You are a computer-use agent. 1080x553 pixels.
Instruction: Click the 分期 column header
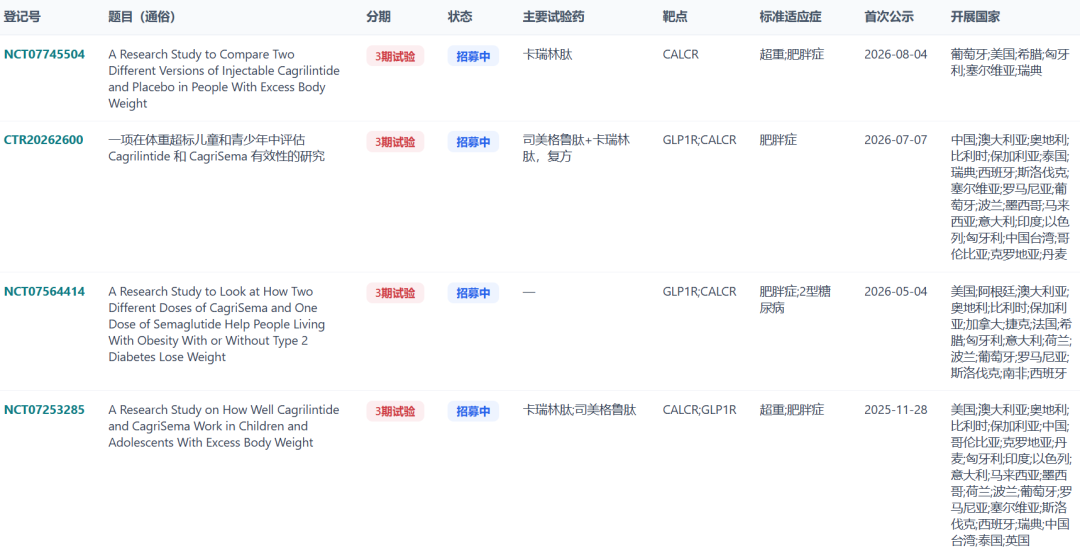click(x=378, y=17)
